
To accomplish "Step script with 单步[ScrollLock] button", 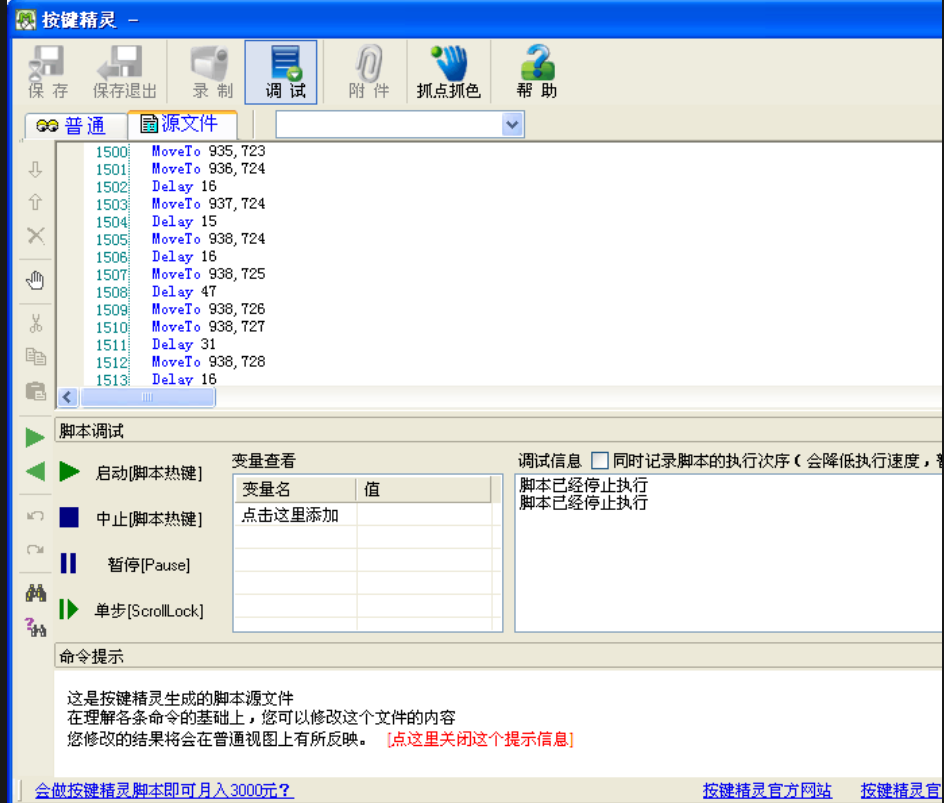I will [131, 610].
